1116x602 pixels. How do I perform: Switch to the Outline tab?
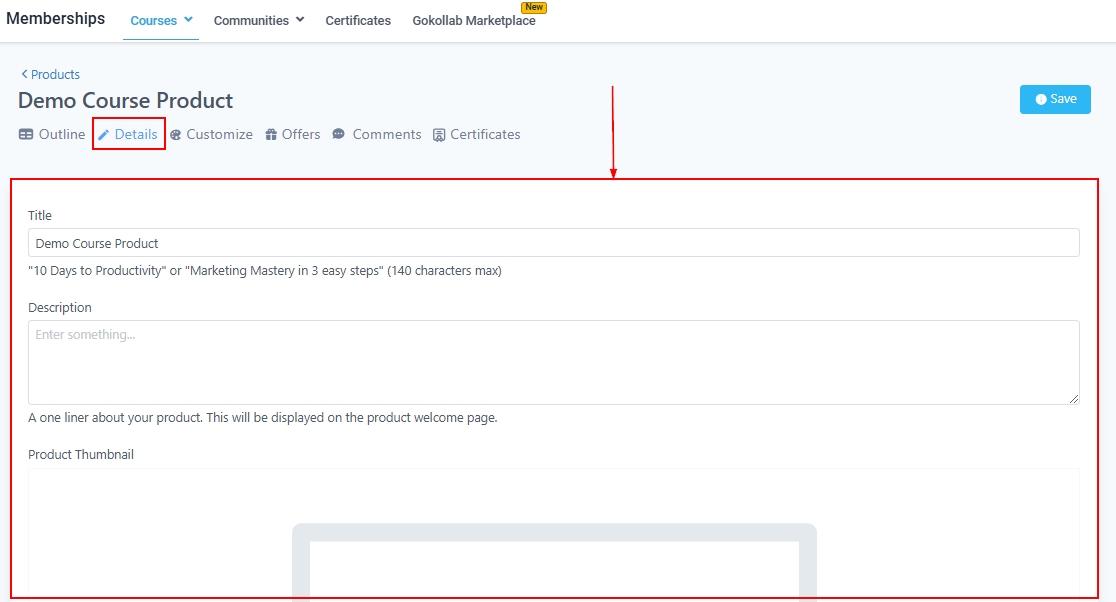(x=52, y=134)
